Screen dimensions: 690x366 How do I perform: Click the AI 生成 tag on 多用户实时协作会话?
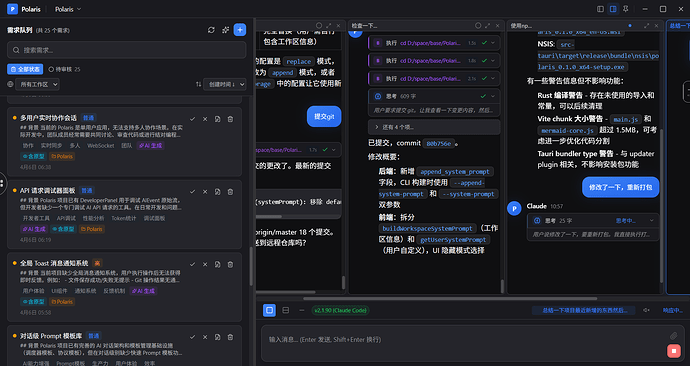[x=150, y=146]
